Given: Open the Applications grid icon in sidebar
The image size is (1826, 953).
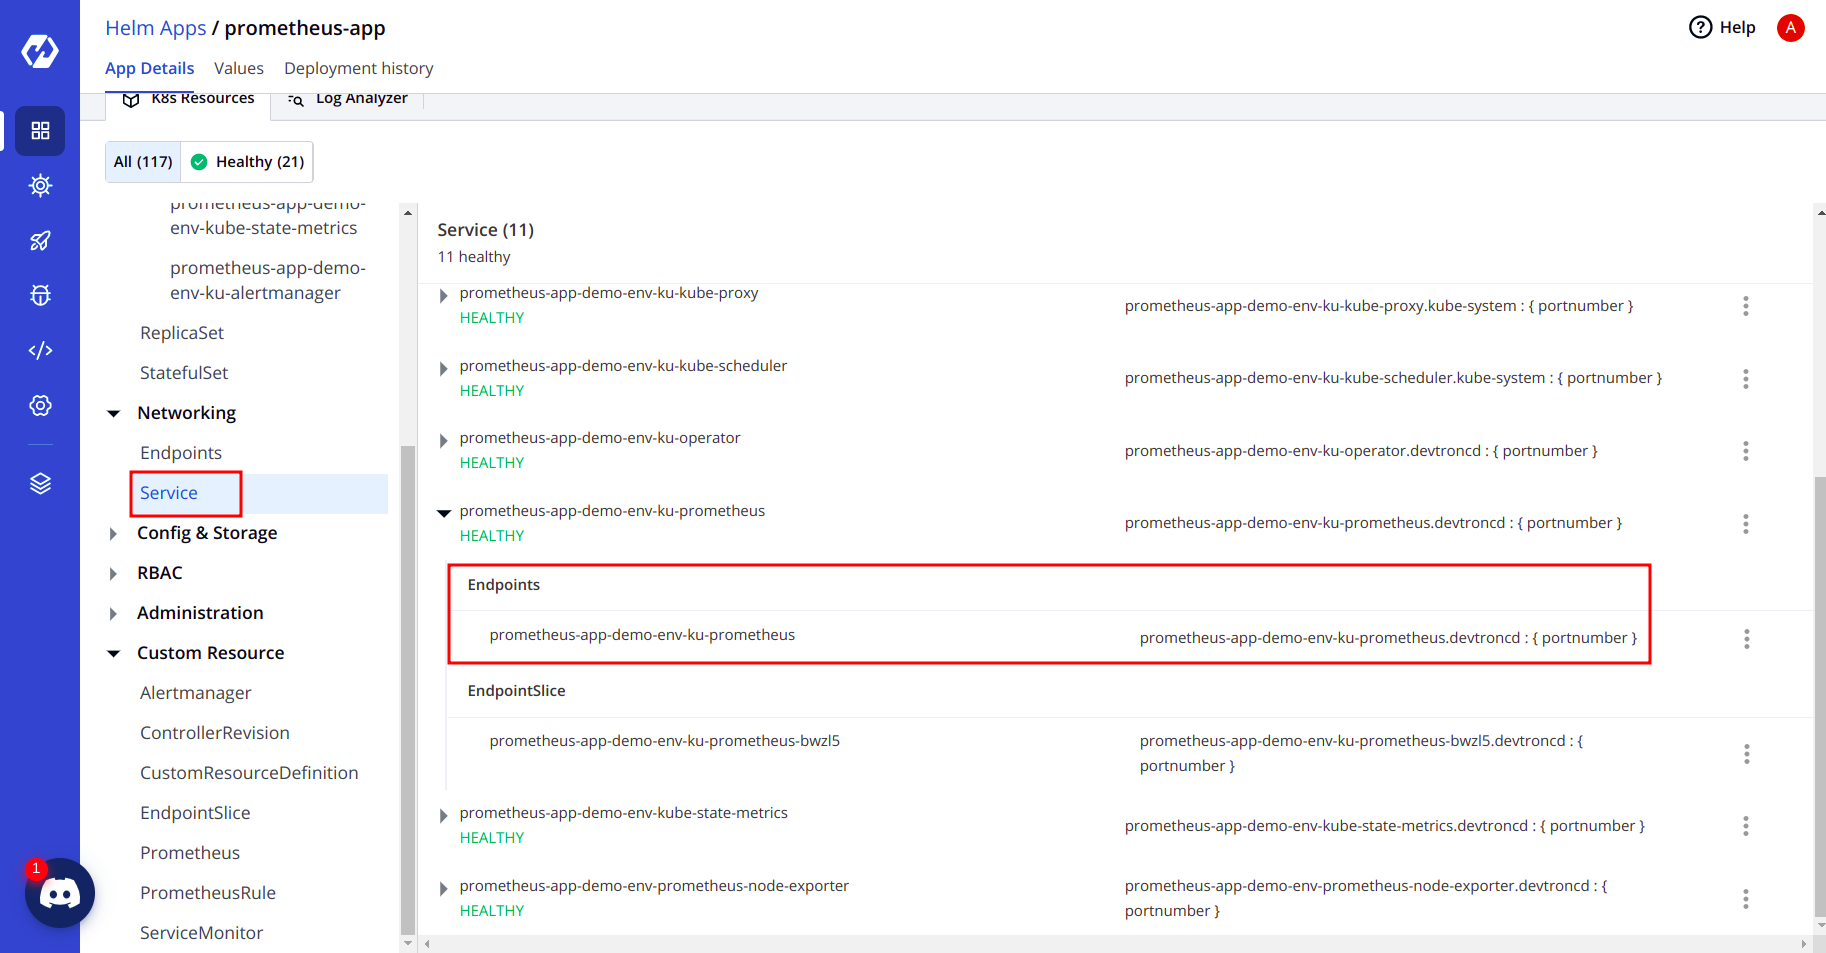Looking at the screenshot, I should coord(40,131).
